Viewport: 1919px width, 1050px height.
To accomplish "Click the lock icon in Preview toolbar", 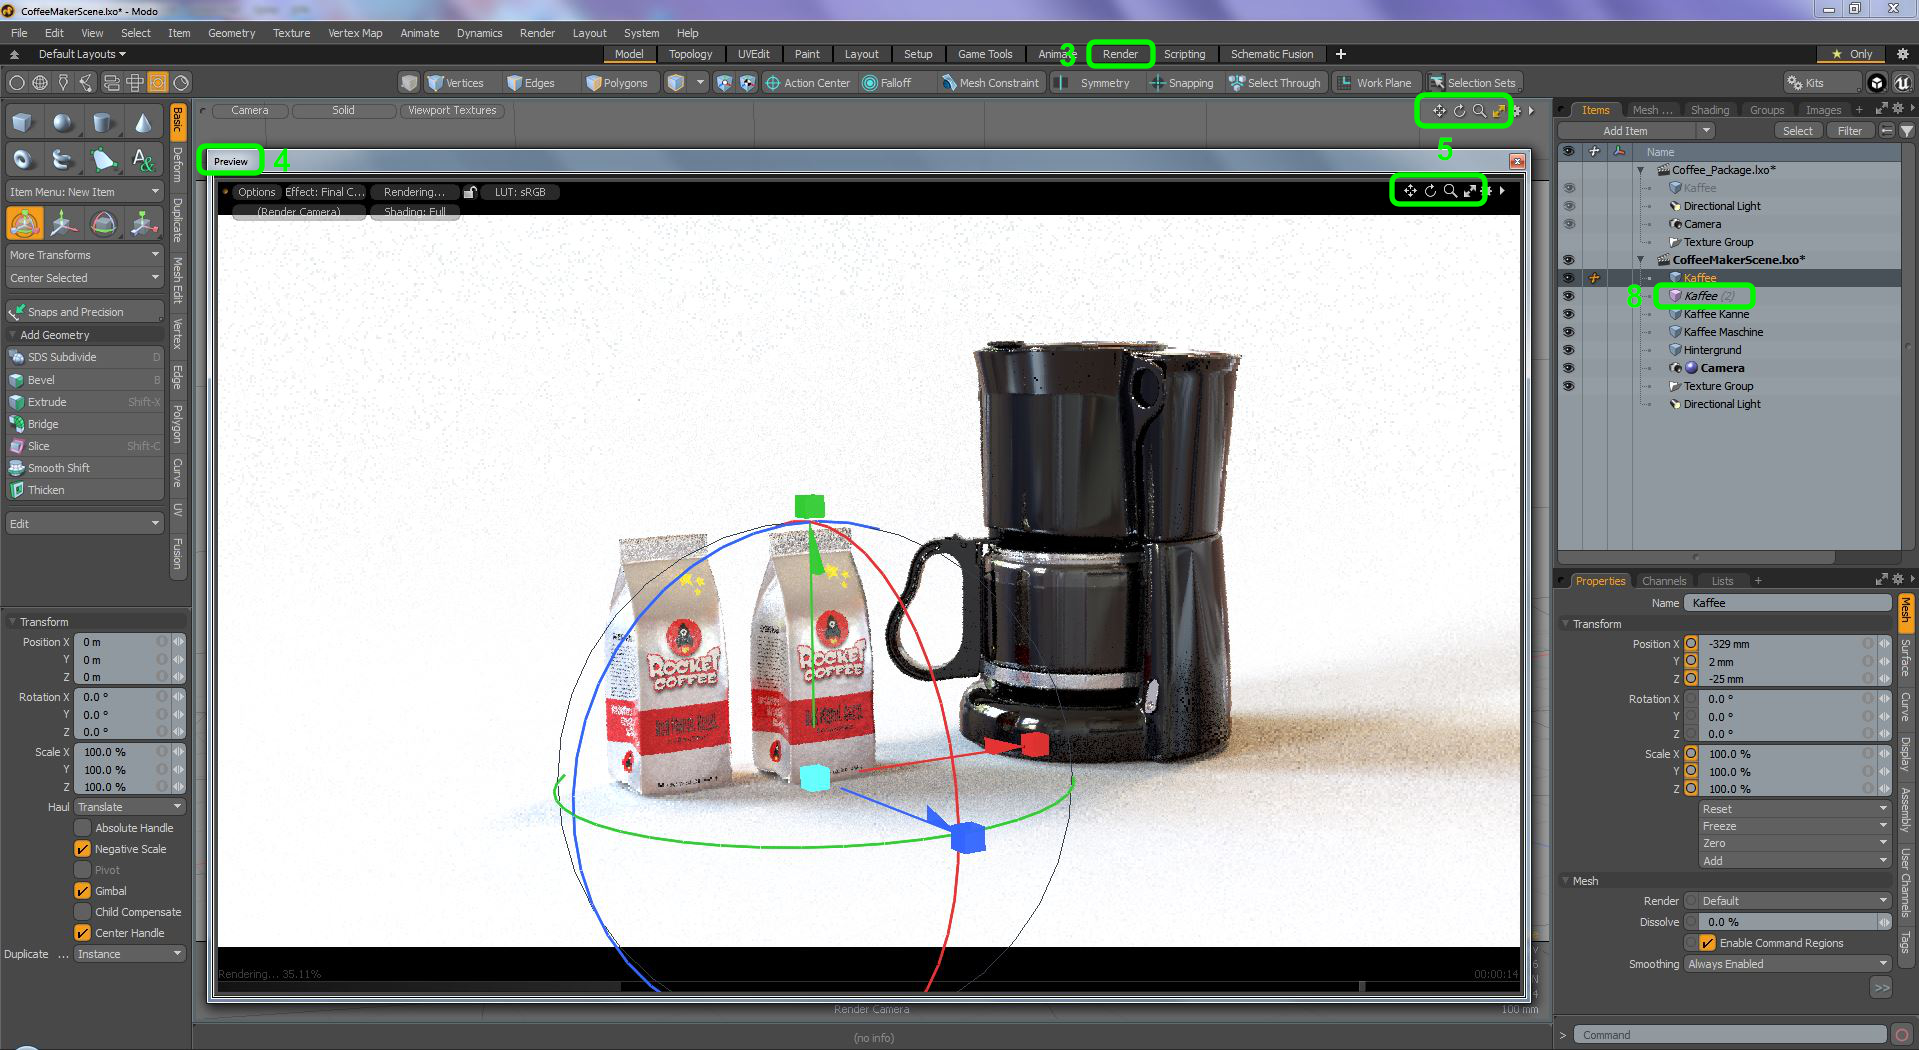I will pos(469,192).
